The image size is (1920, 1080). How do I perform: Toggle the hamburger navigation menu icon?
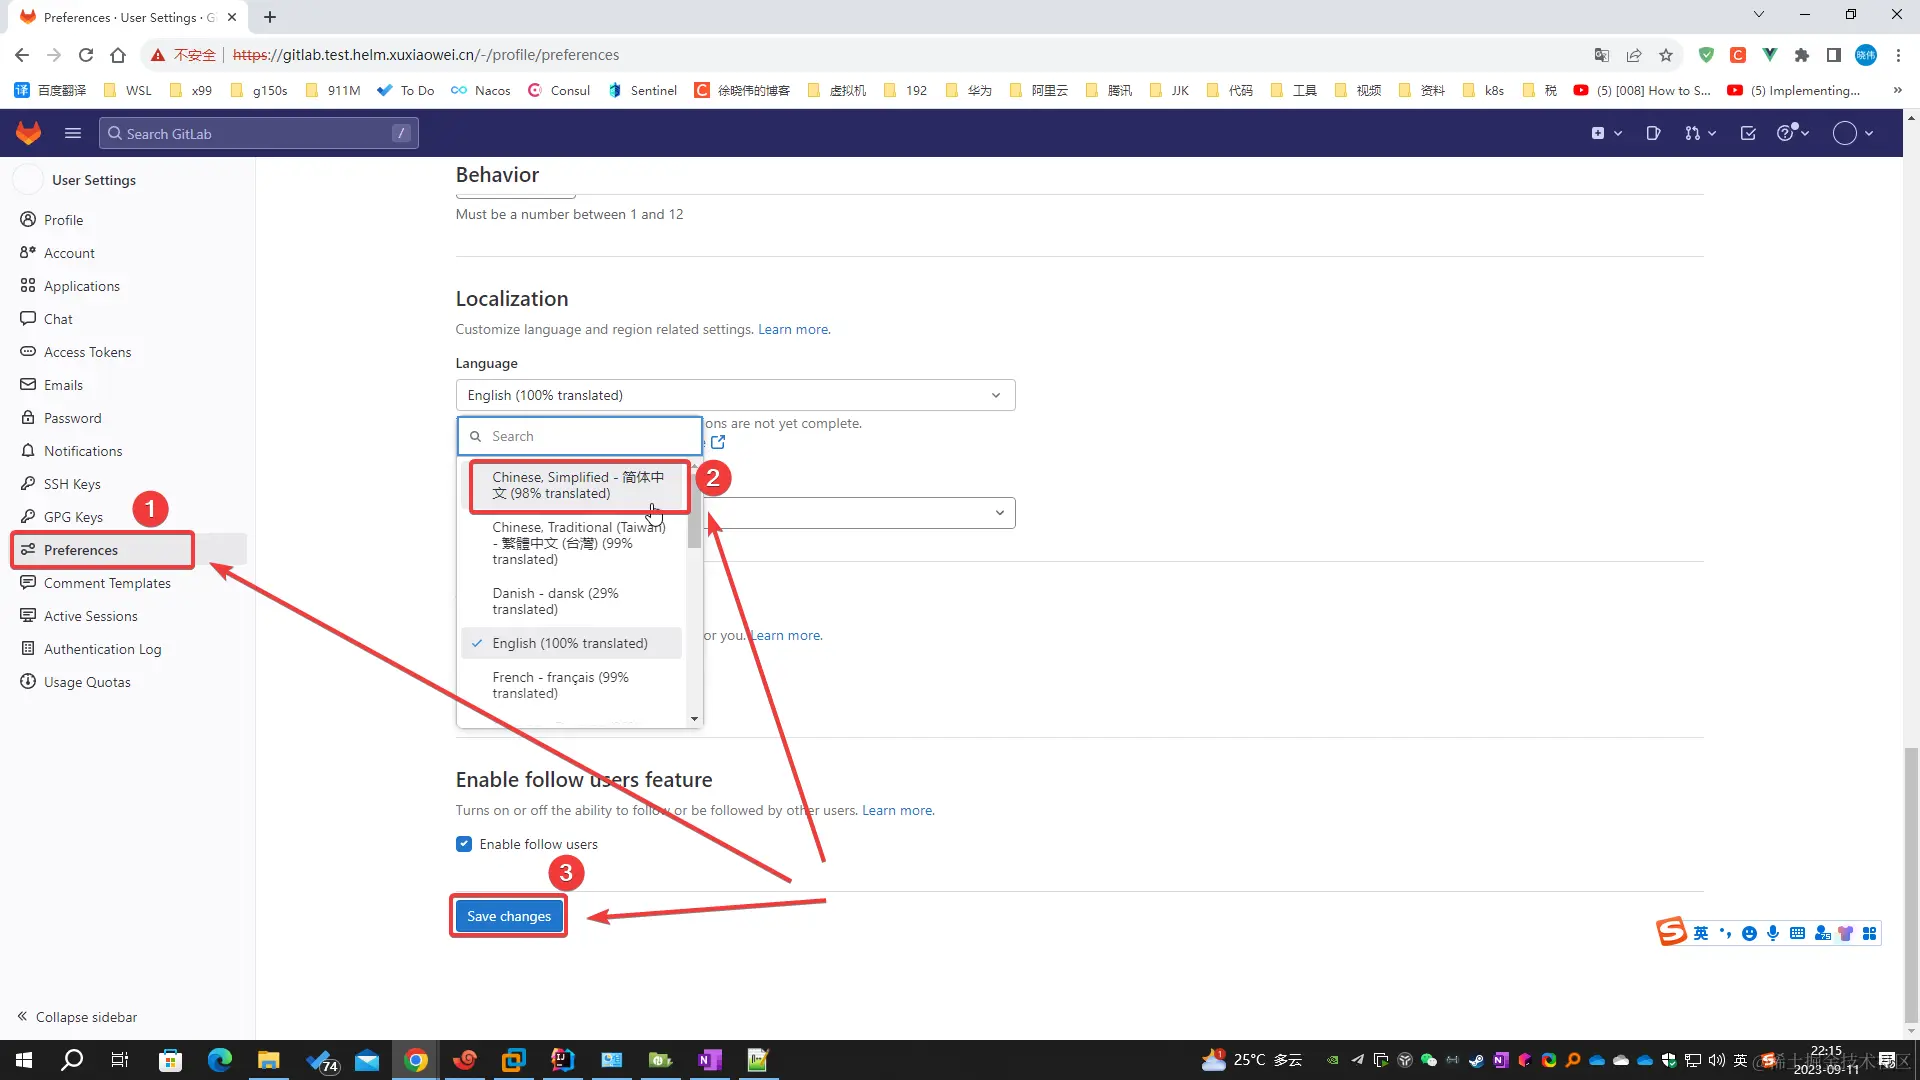[x=73, y=133]
